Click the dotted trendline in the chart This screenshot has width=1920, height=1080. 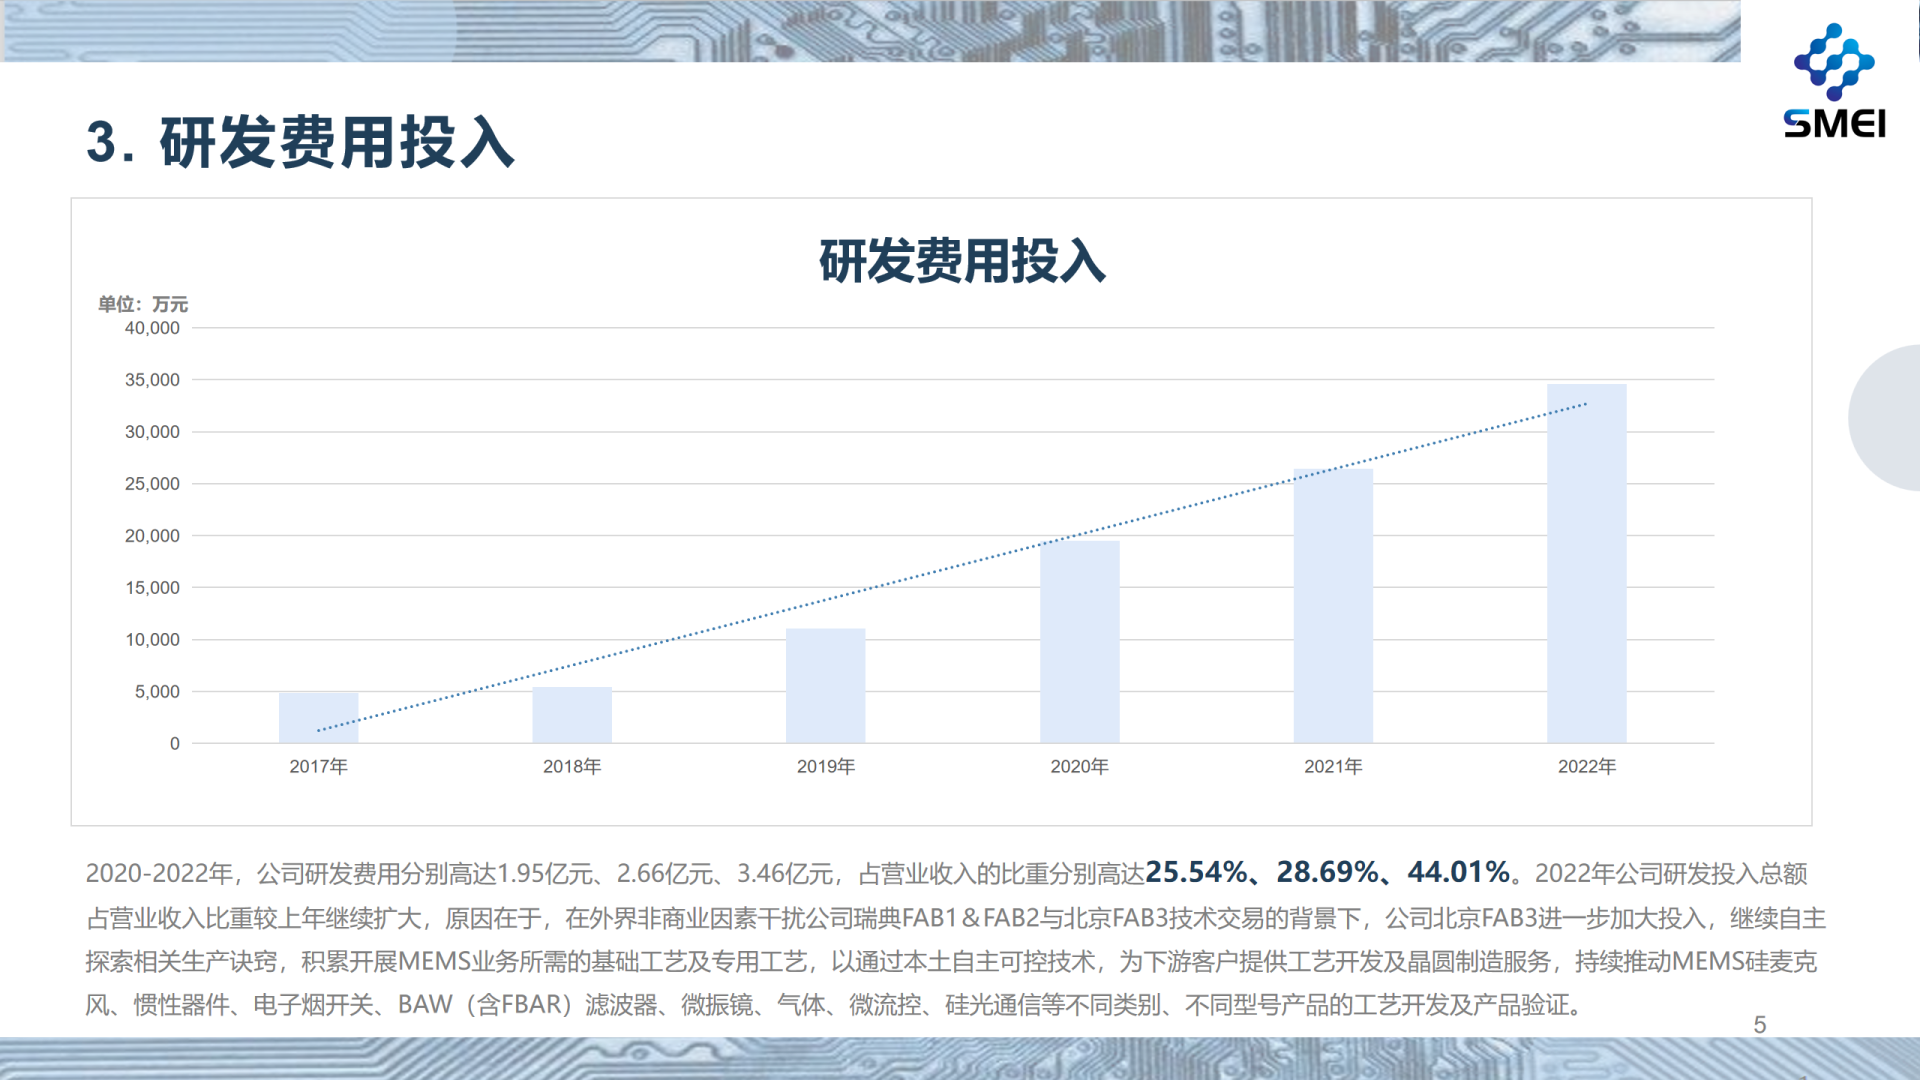pos(952,567)
